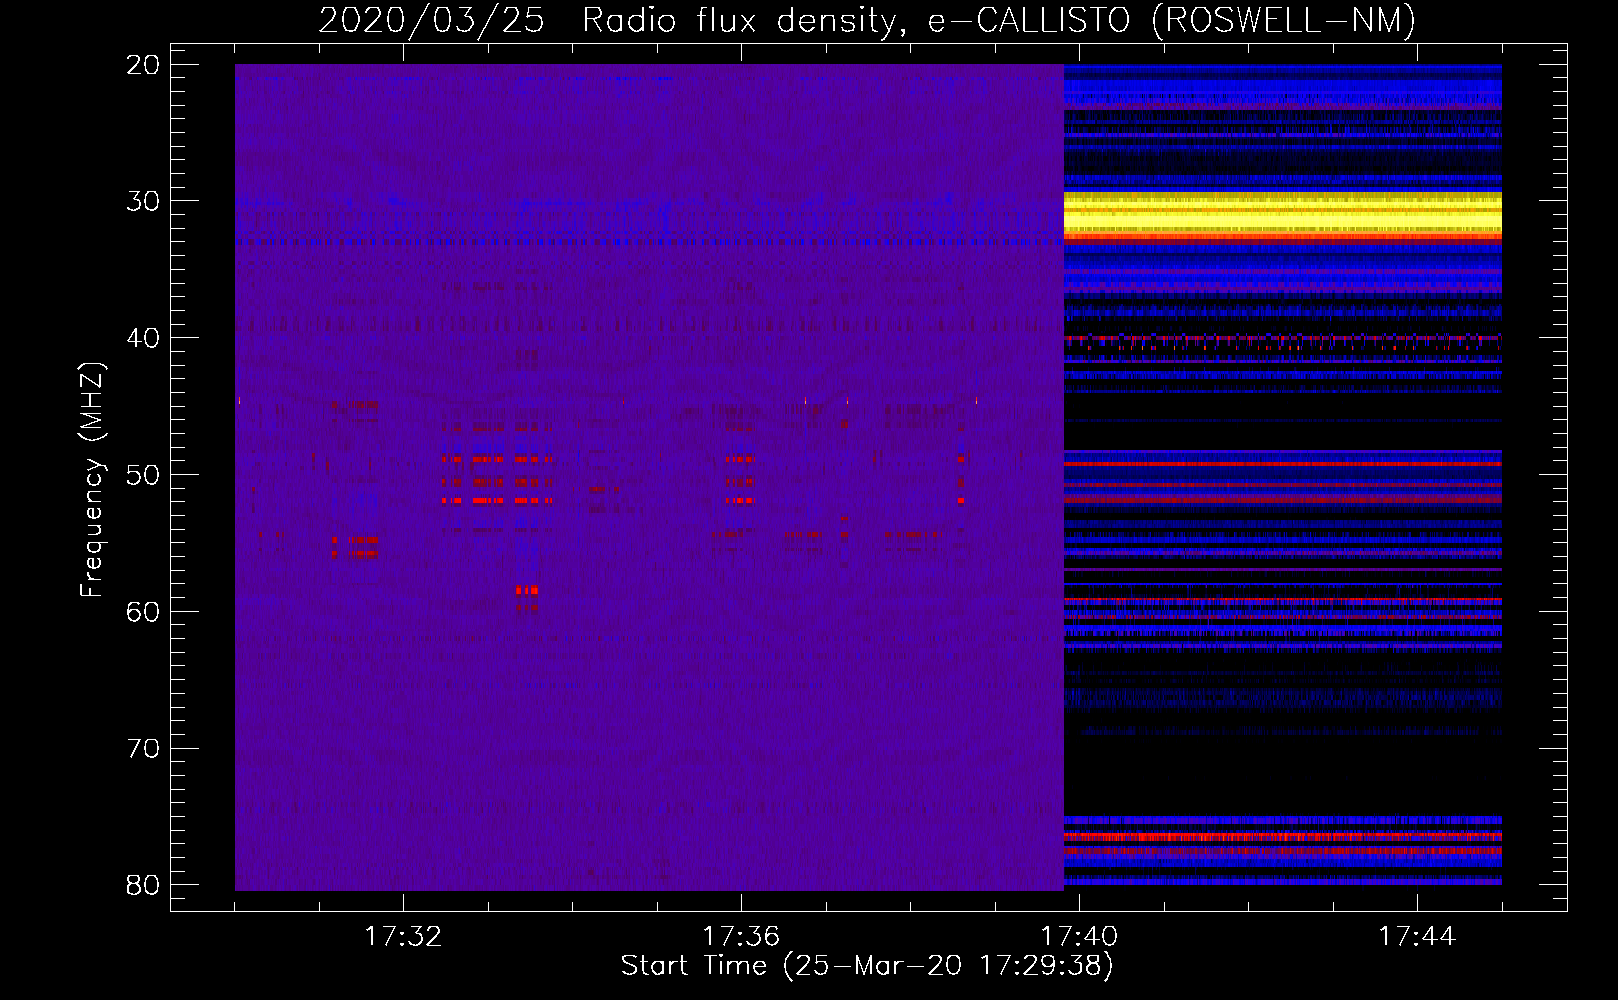Click the 40 MHz frequency tick label
The height and width of the screenshot is (1000, 1618).
pyautogui.click(x=143, y=338)
